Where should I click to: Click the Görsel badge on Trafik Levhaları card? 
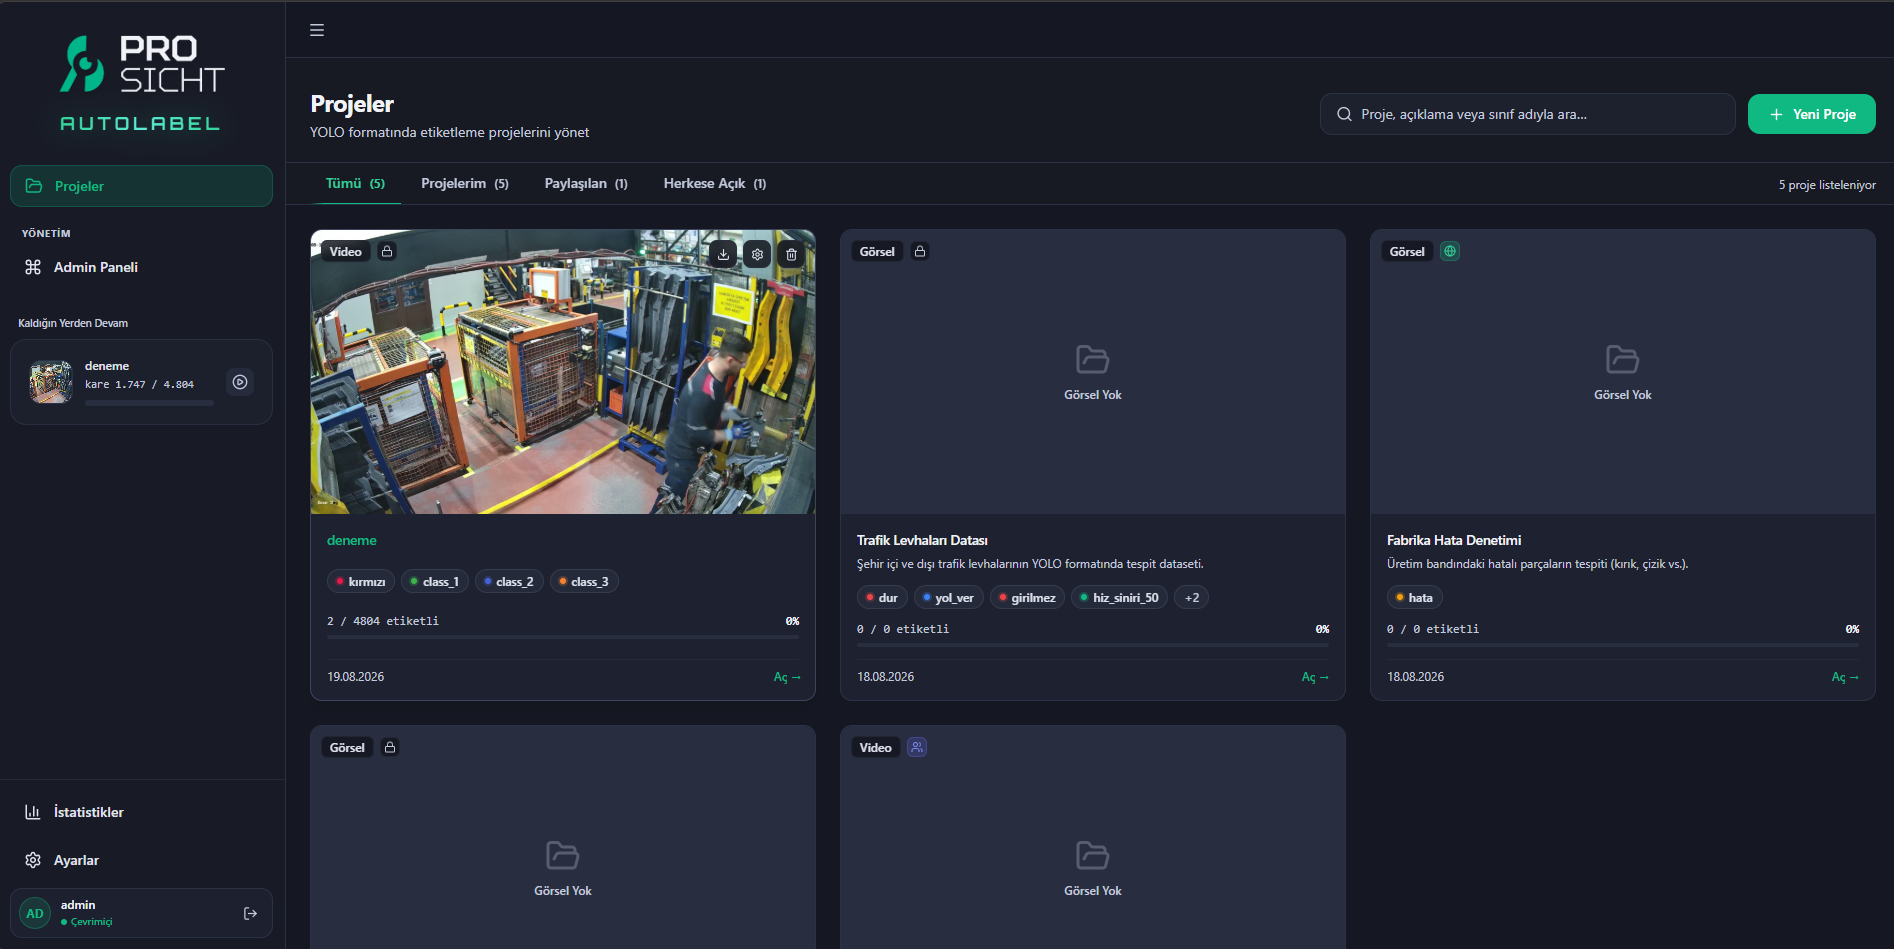pos(877,251)
